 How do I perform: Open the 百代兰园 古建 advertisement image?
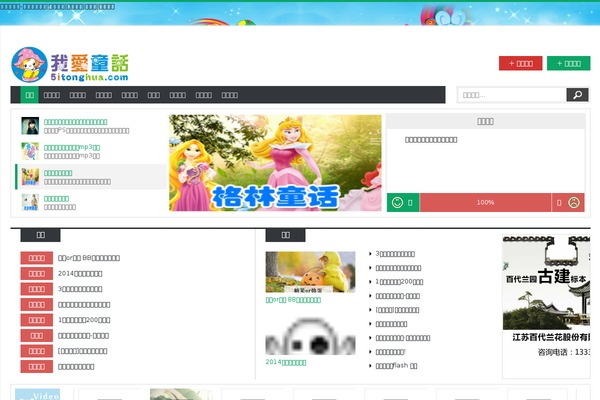(546, 282)
